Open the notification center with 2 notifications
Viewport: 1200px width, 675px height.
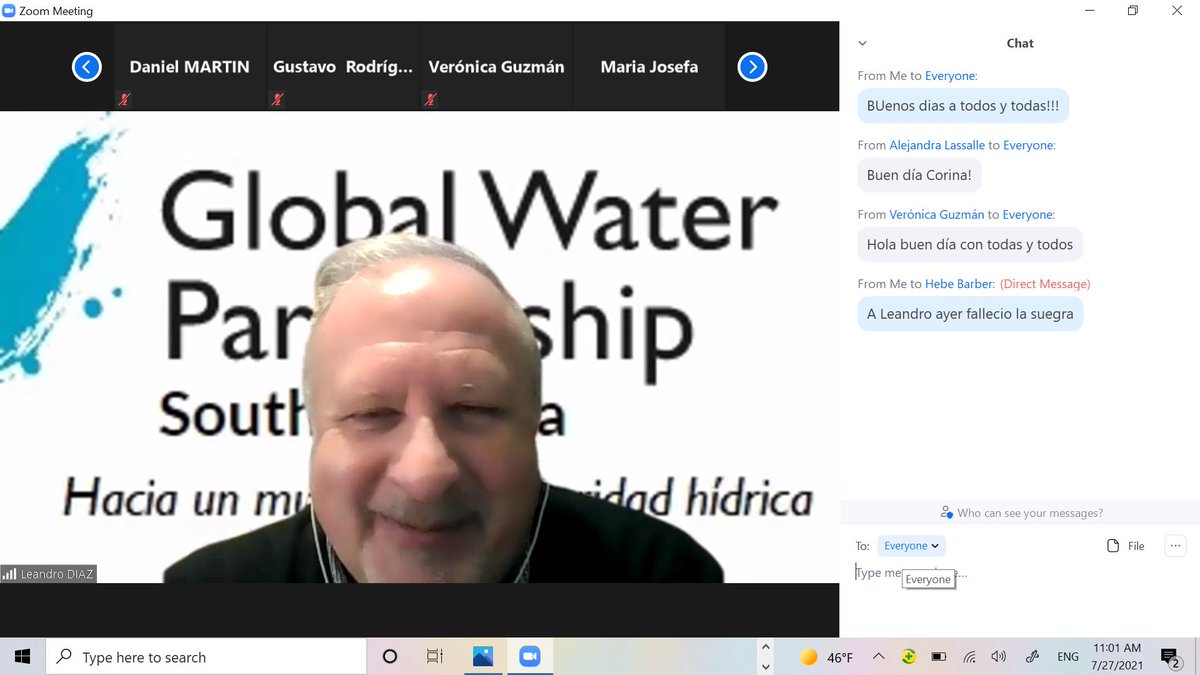pyautogui.click(x=1169, y=657)
